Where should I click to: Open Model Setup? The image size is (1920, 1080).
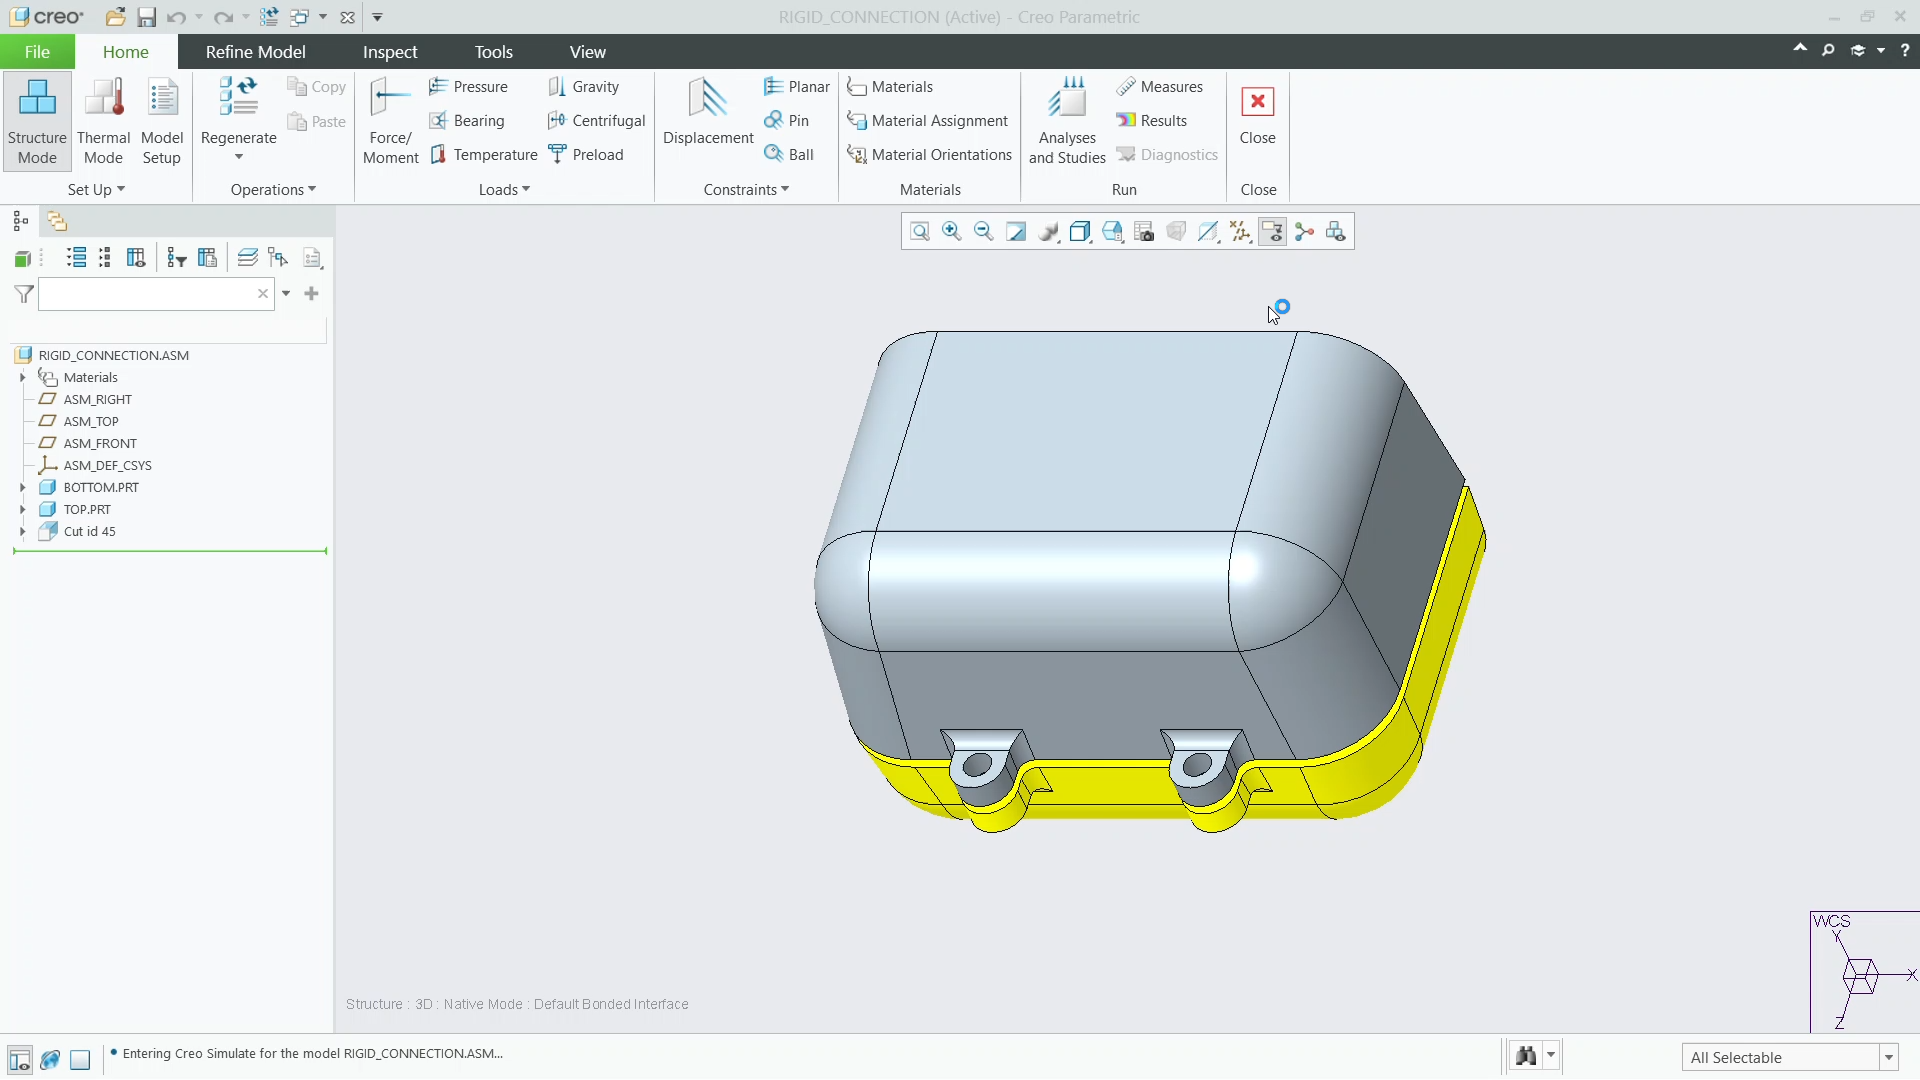pos(161,121)
